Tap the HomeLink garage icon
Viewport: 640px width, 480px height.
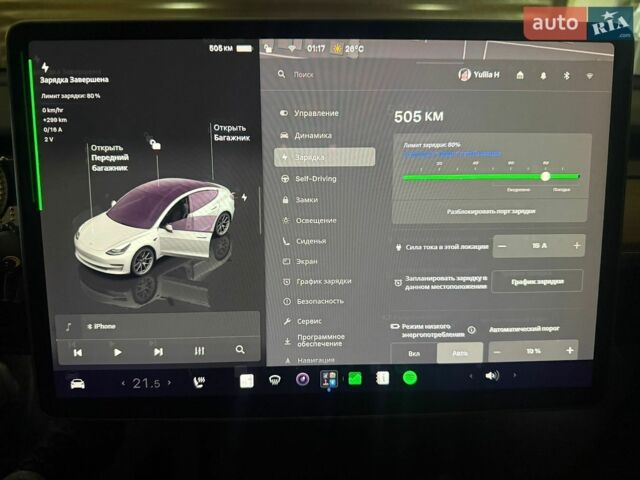pos(520,75)
